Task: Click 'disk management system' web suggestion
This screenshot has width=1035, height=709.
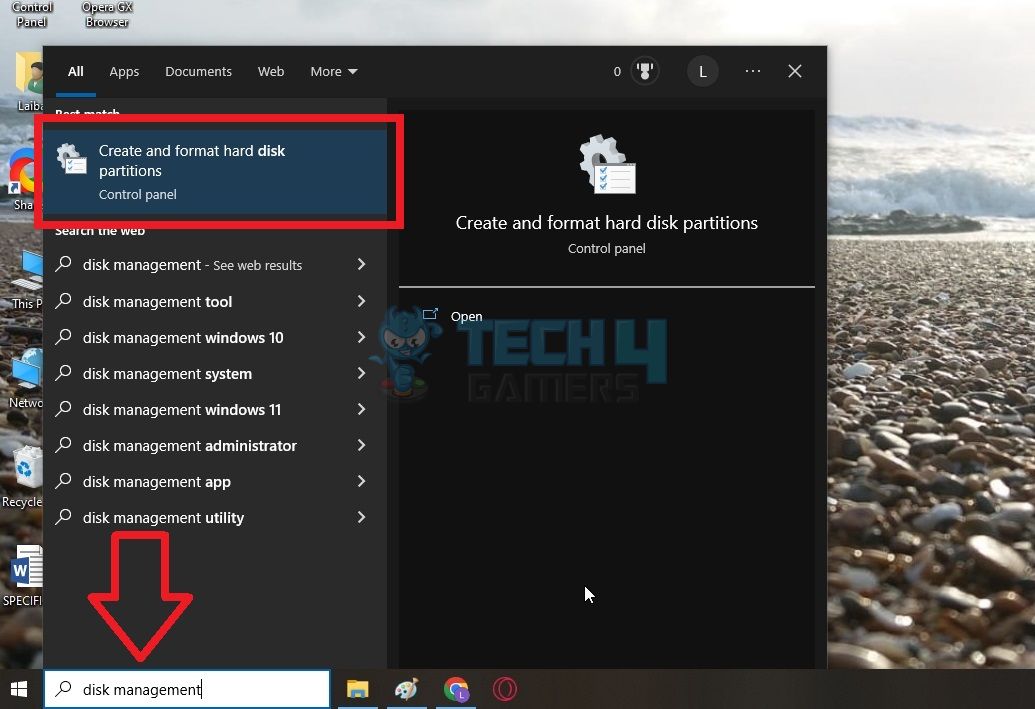Action: [167, 374]
